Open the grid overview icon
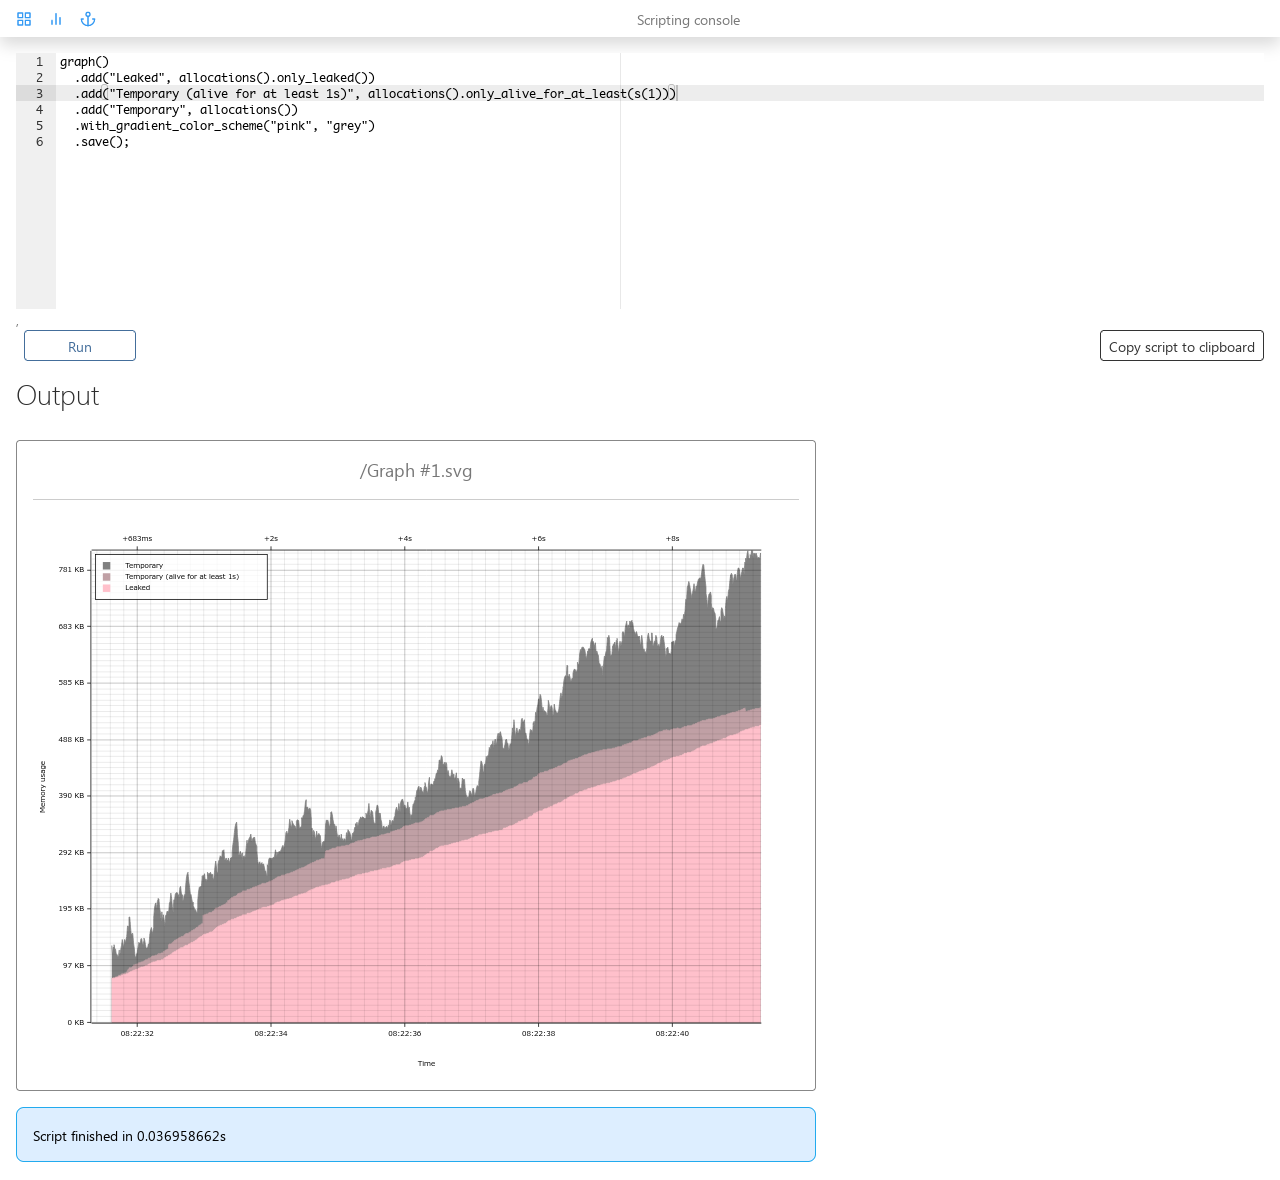The image size is (1280, 1180). (24, 19)
